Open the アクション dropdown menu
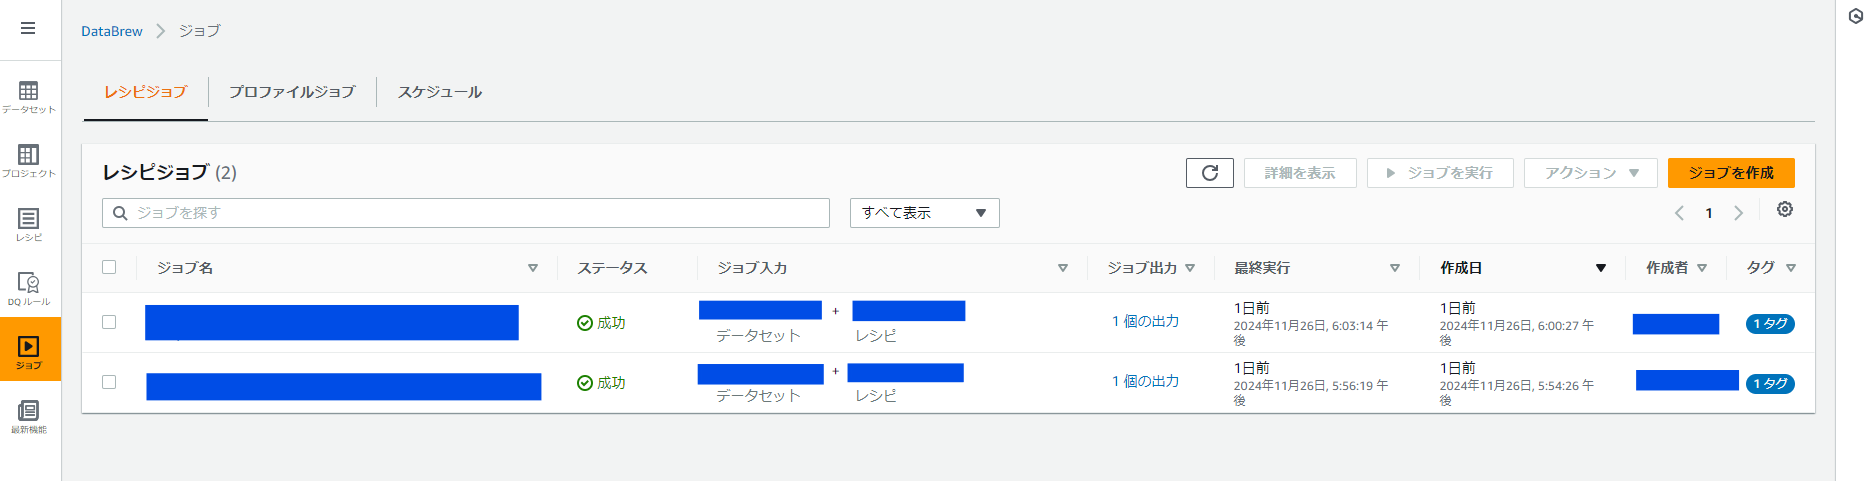 tap(1591, 173)
